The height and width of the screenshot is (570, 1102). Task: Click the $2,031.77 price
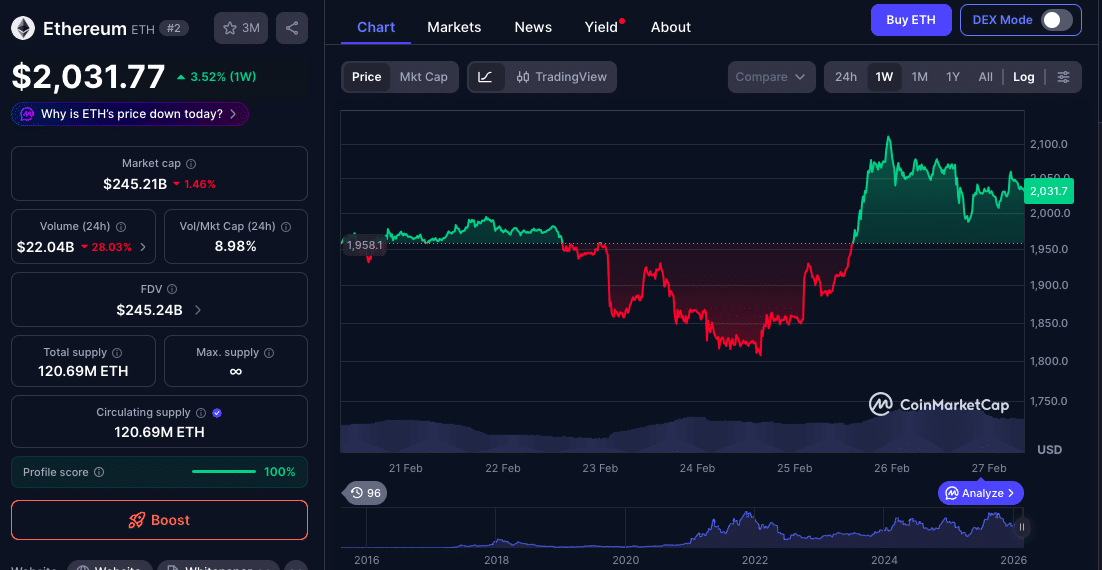(88, 76)
